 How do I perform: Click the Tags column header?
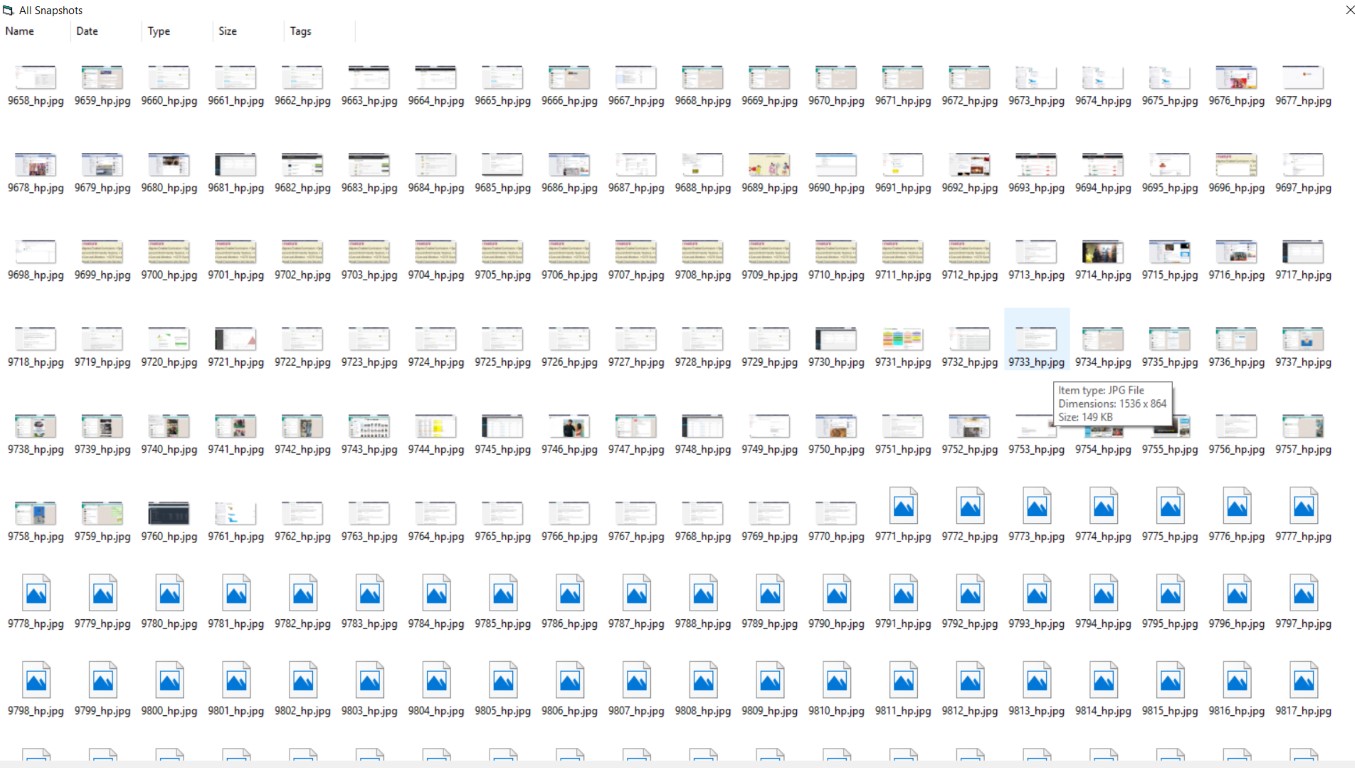[300, 31]
